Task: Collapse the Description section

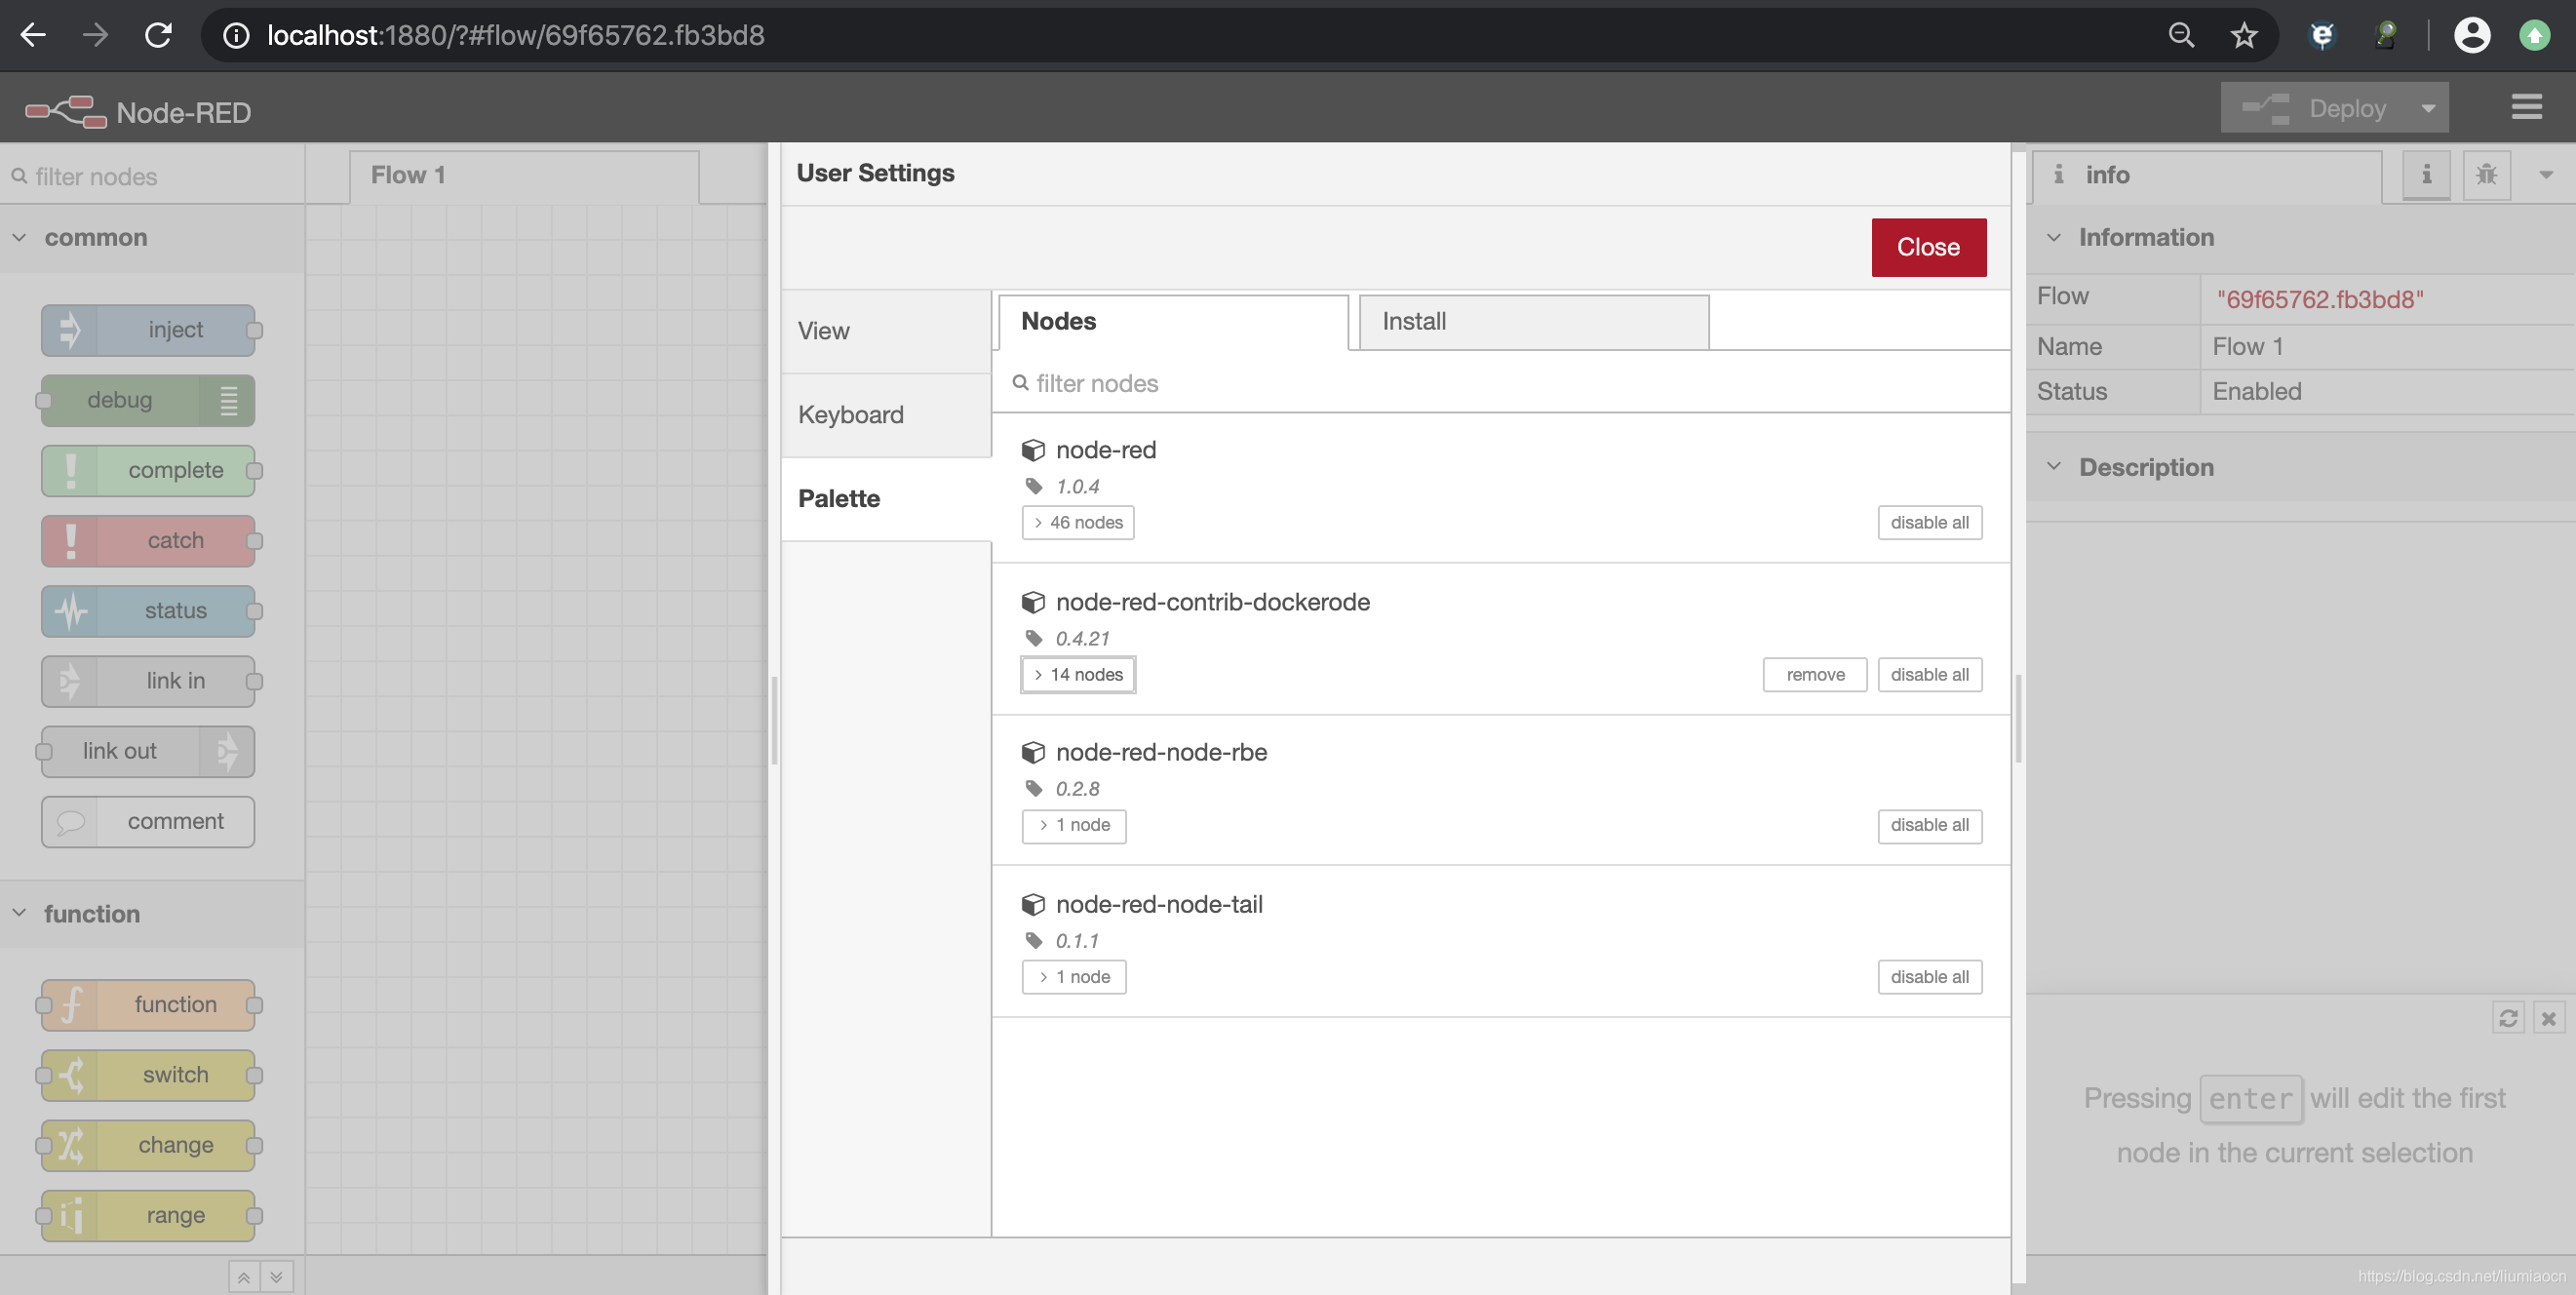Action: click(x=2301, y=467)
